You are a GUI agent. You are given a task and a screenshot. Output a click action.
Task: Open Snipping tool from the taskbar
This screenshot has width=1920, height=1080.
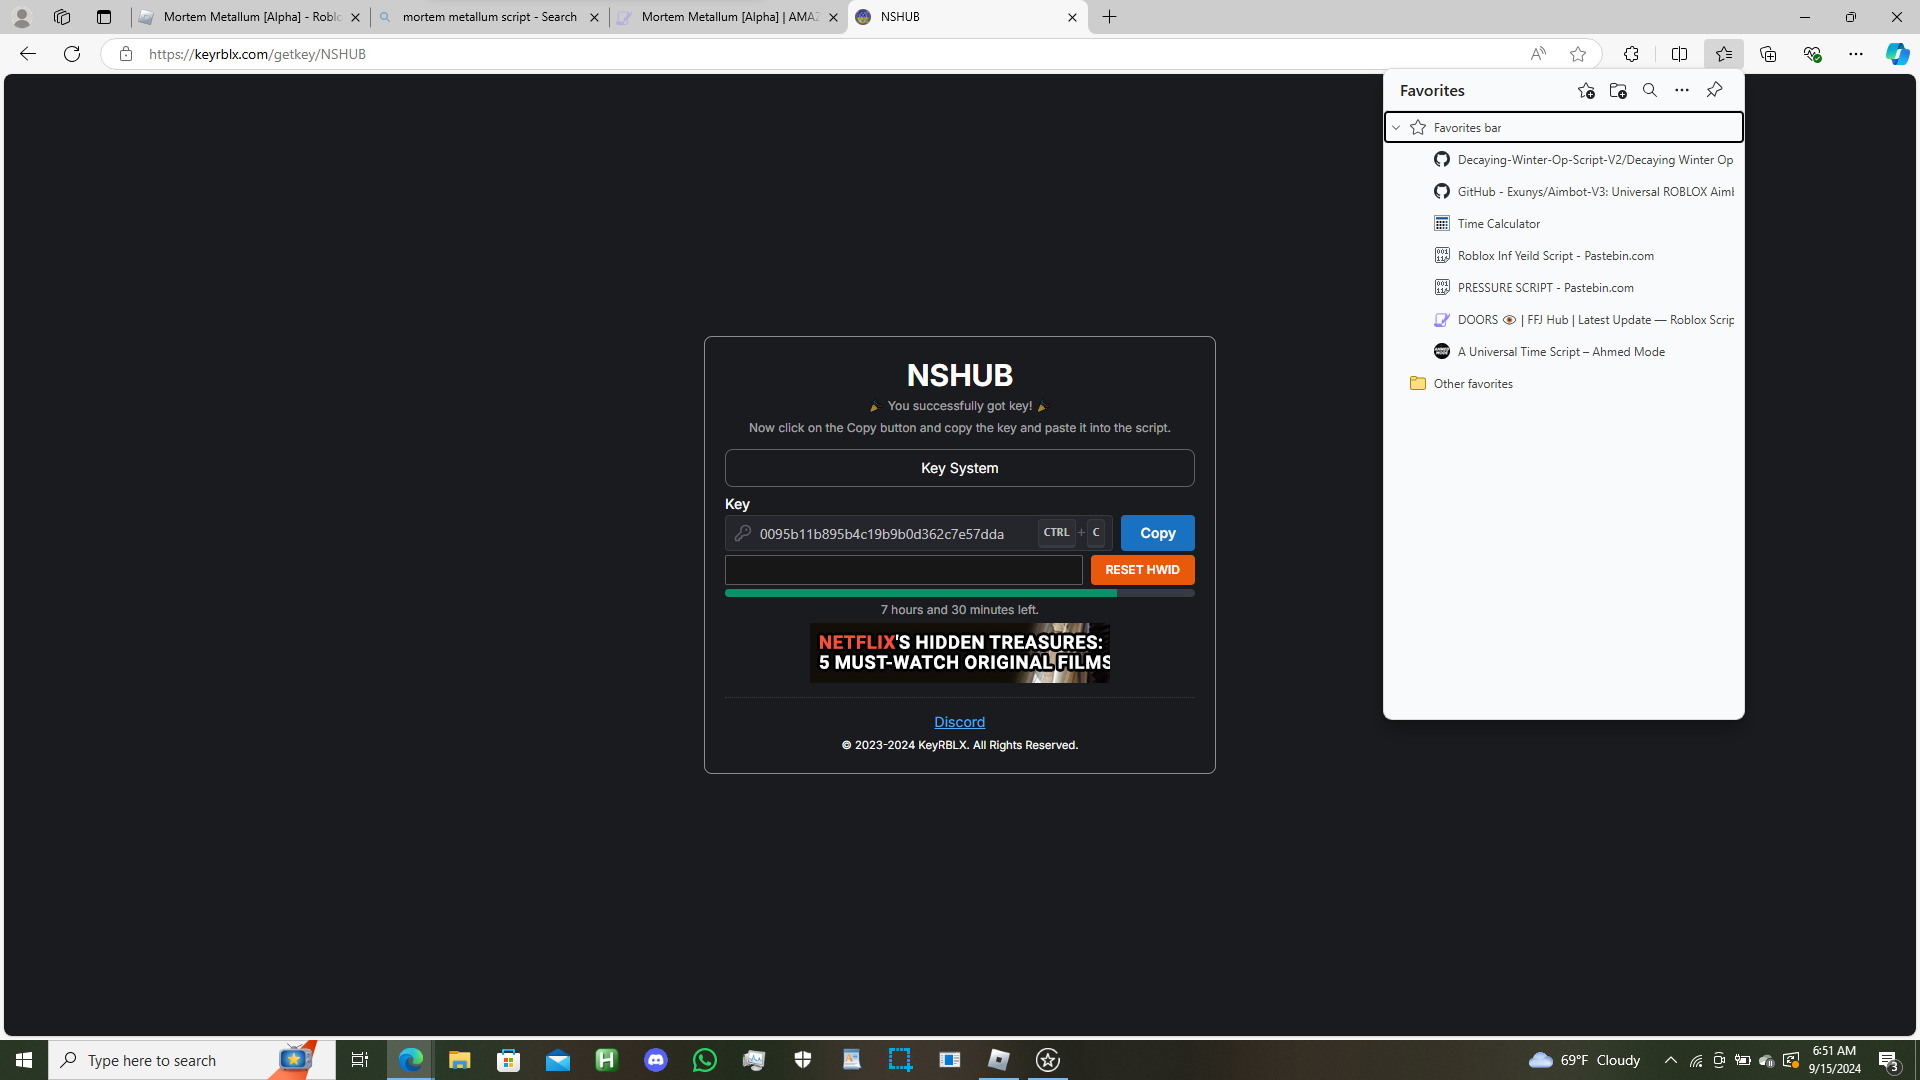(x=900, y=1060)
